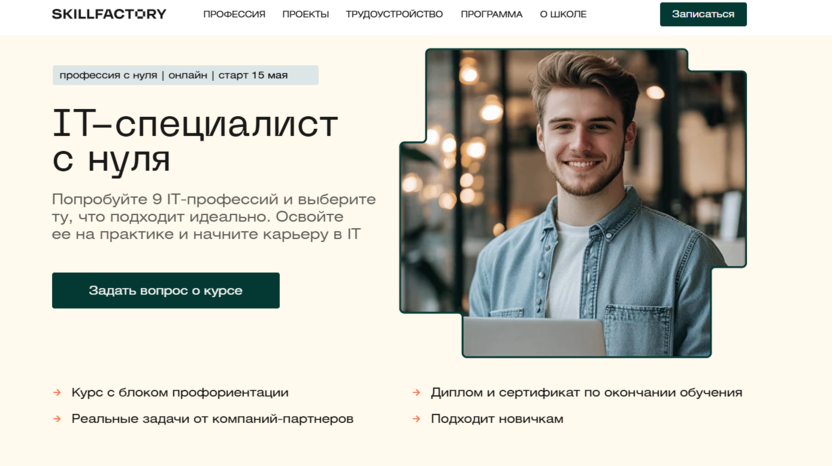
Task: Click the SKILLFACTORY logo
Action: pyautogui.click(x=109, y=14)
